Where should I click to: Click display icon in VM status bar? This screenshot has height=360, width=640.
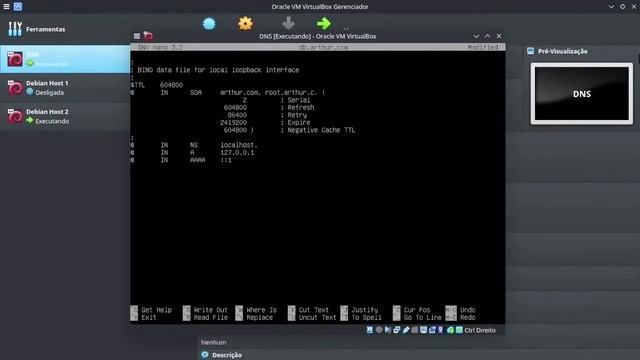(x=424, y=330)
